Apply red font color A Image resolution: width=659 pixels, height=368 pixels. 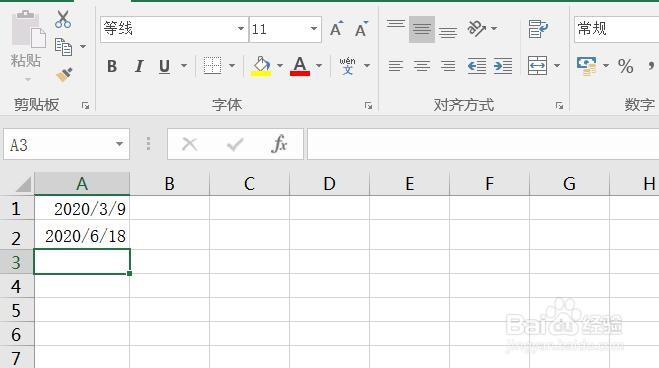click(x=300, y=66)
